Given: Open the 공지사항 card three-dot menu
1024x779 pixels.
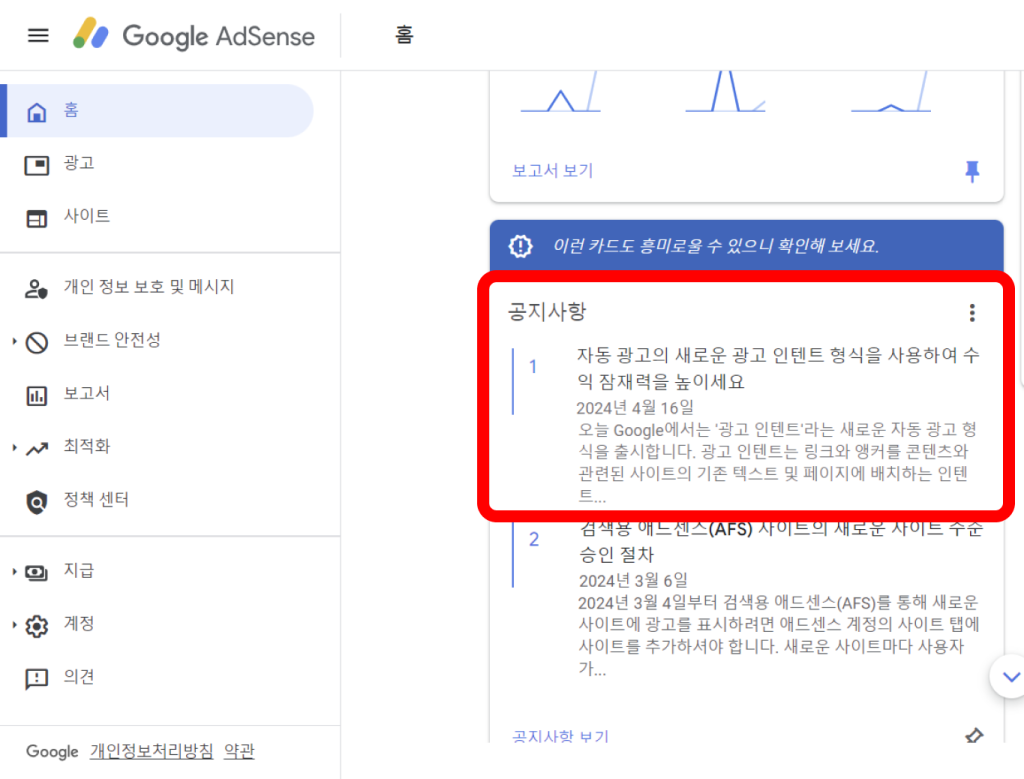Looking at the screenshot, I should coord(972,313).
